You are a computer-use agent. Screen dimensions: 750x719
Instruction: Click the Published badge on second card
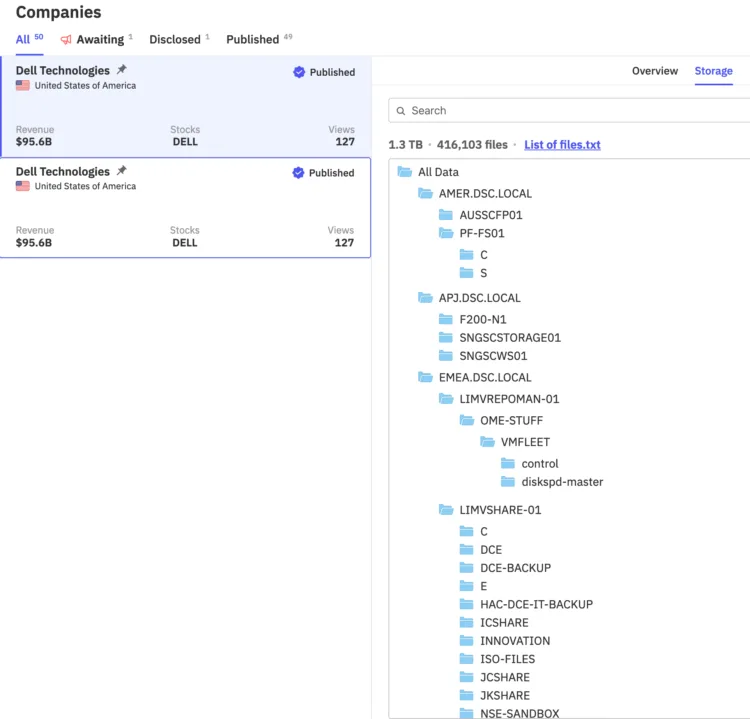click(x=323, y=173)
